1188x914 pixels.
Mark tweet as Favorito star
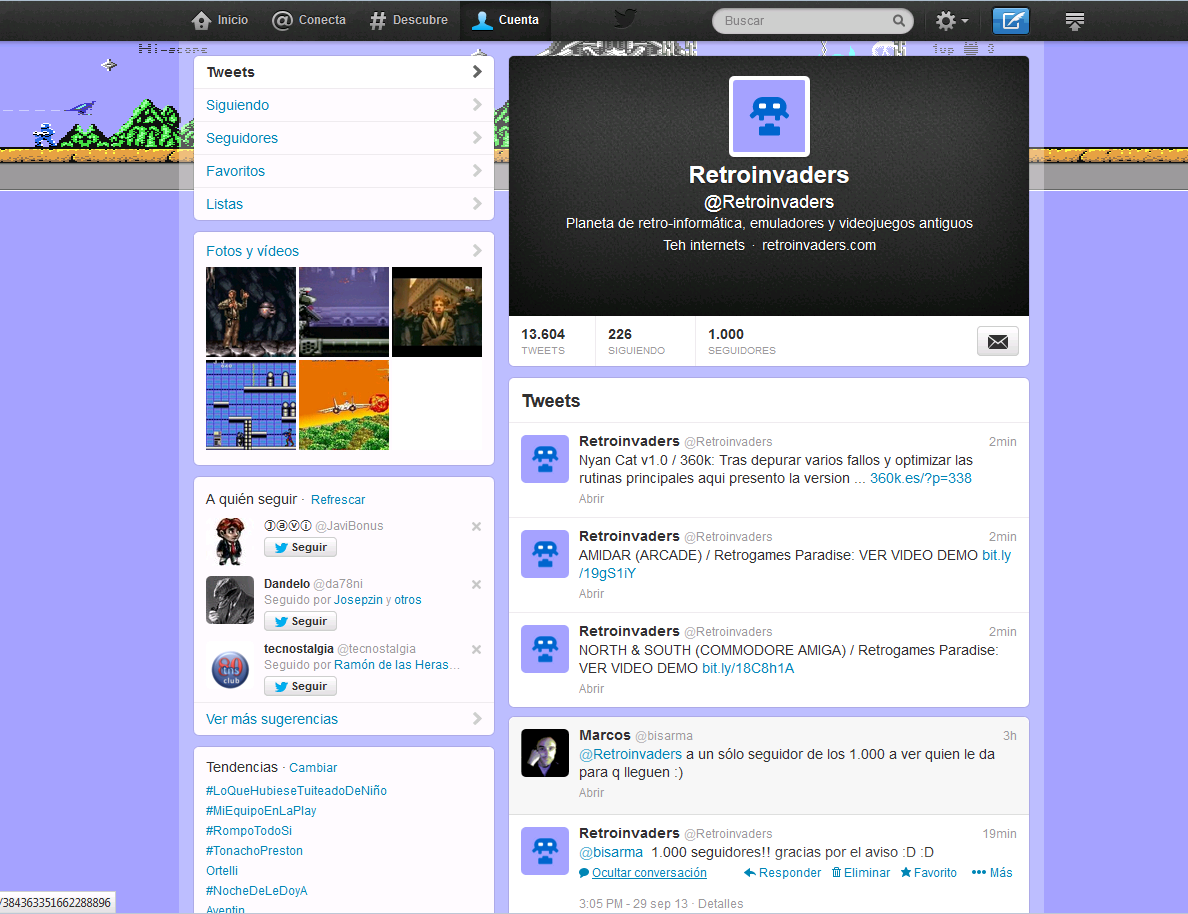coord(929,873)
